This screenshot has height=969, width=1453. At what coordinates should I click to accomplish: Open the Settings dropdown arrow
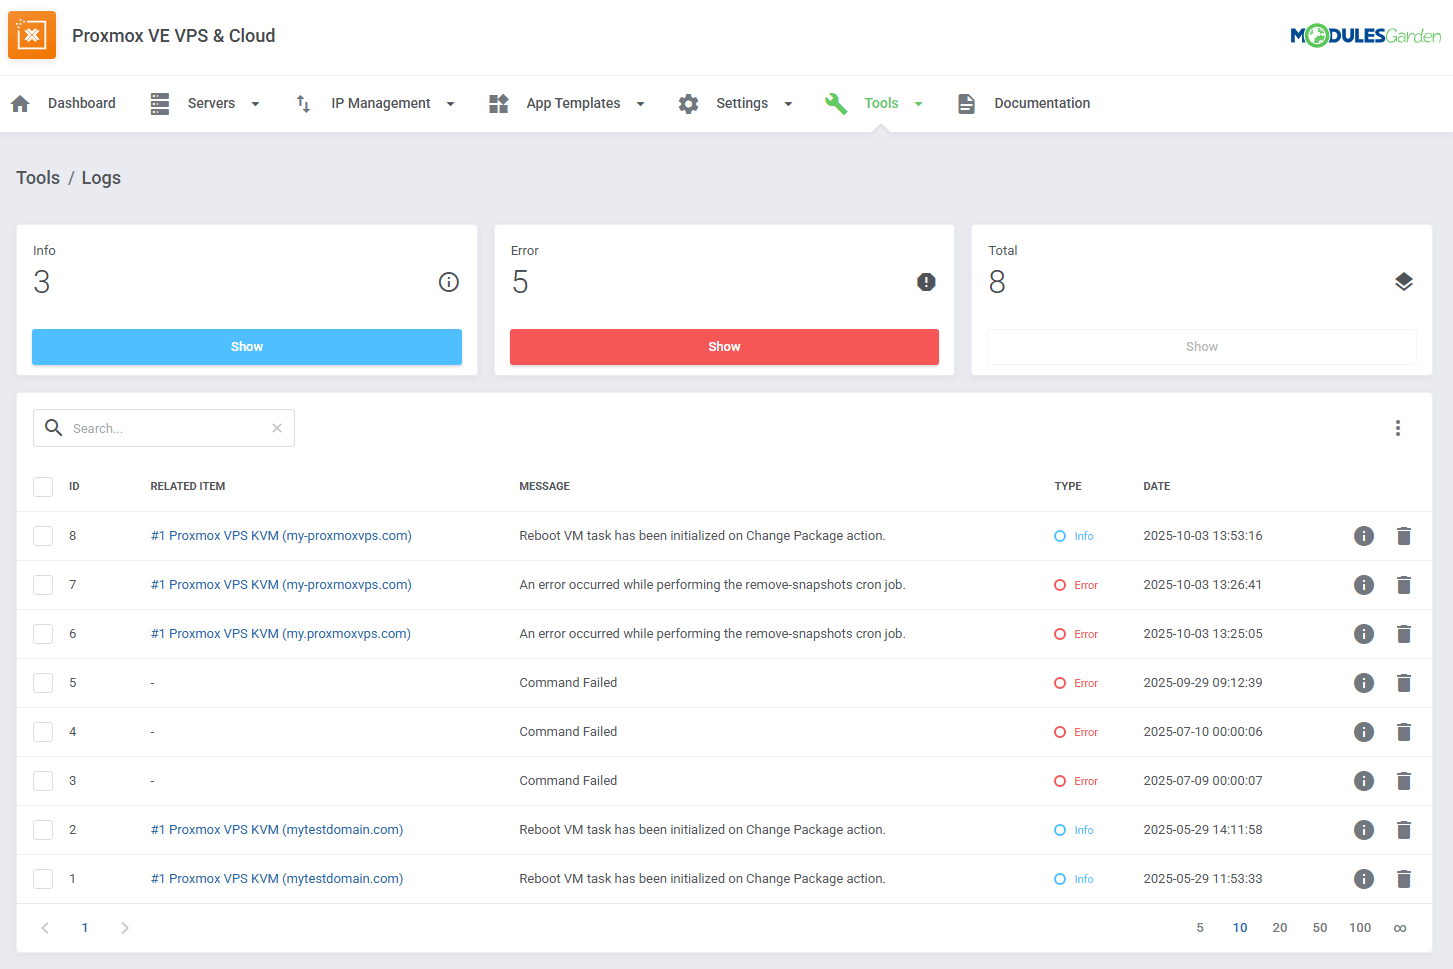[788, 103]
